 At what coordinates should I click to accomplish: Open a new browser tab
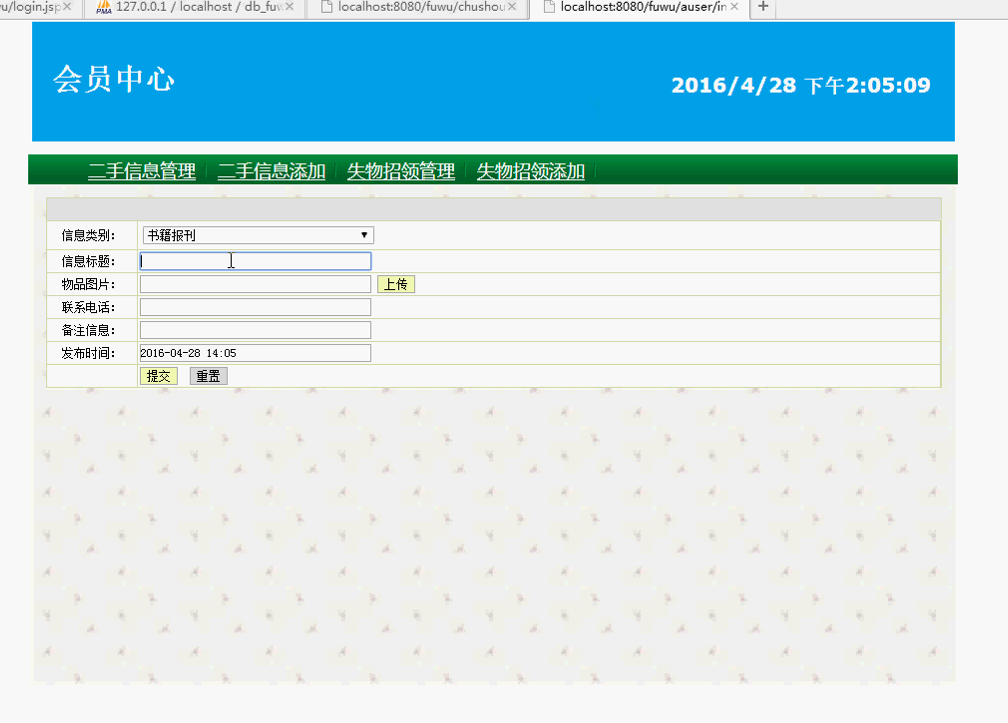point(763,6)
